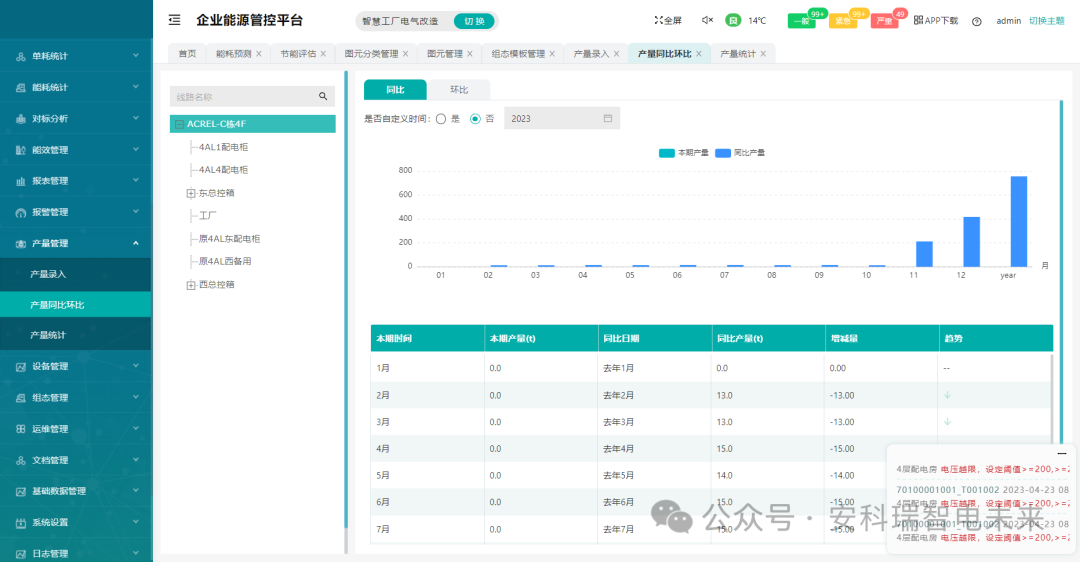Expand the 基础数据管理 menu chevron

point(136,490)
